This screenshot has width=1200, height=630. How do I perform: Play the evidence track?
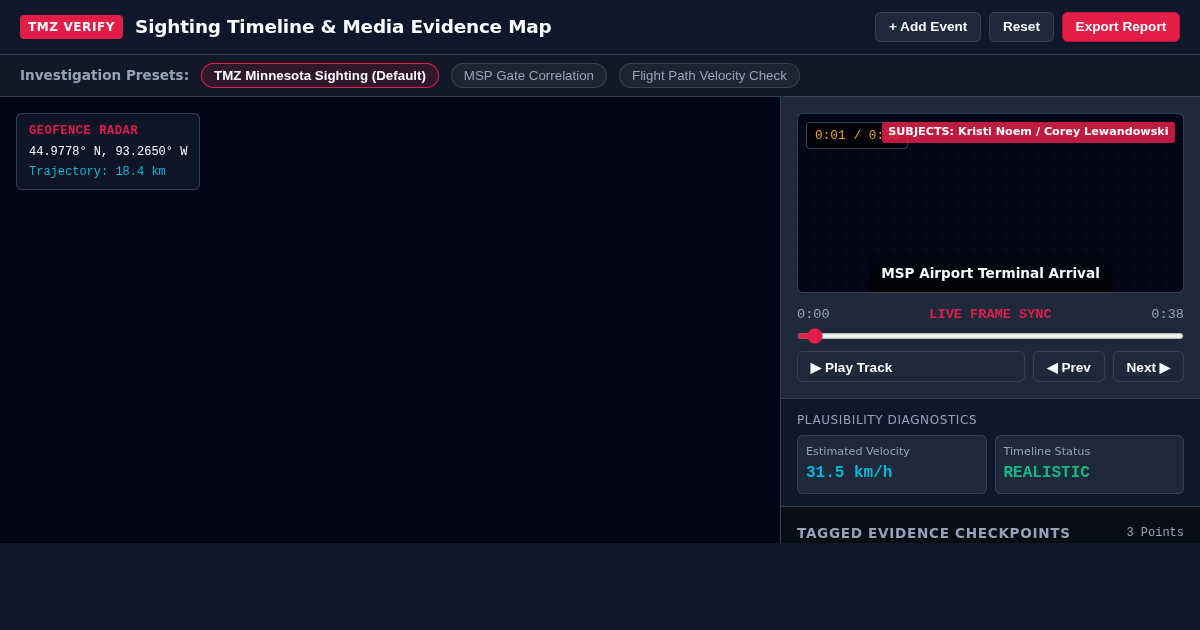tap(911, 367)
